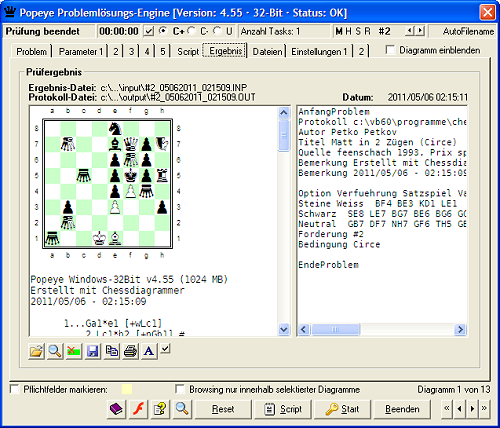
Task: Open the Dateien tab
Action: [267, 52]
